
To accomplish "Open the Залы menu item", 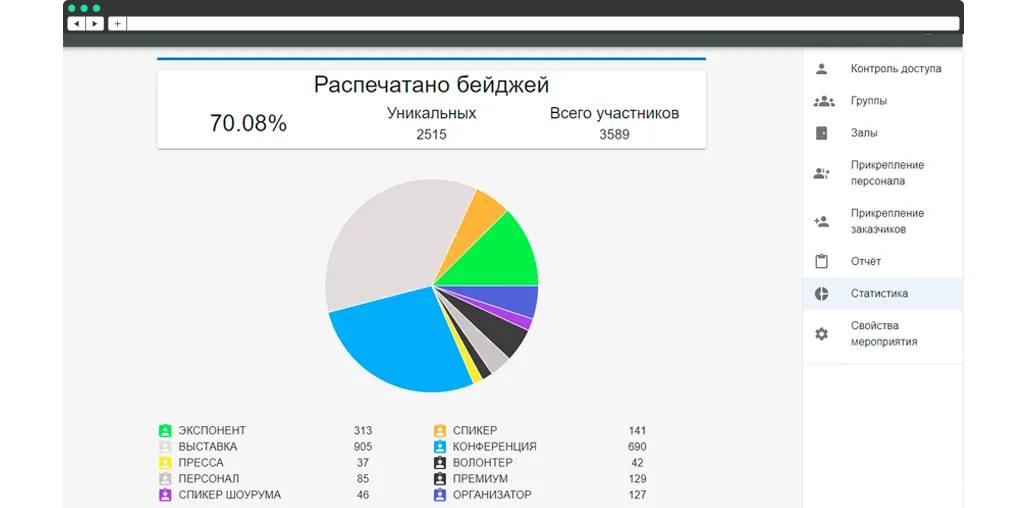I will click(x=883, y=133).
